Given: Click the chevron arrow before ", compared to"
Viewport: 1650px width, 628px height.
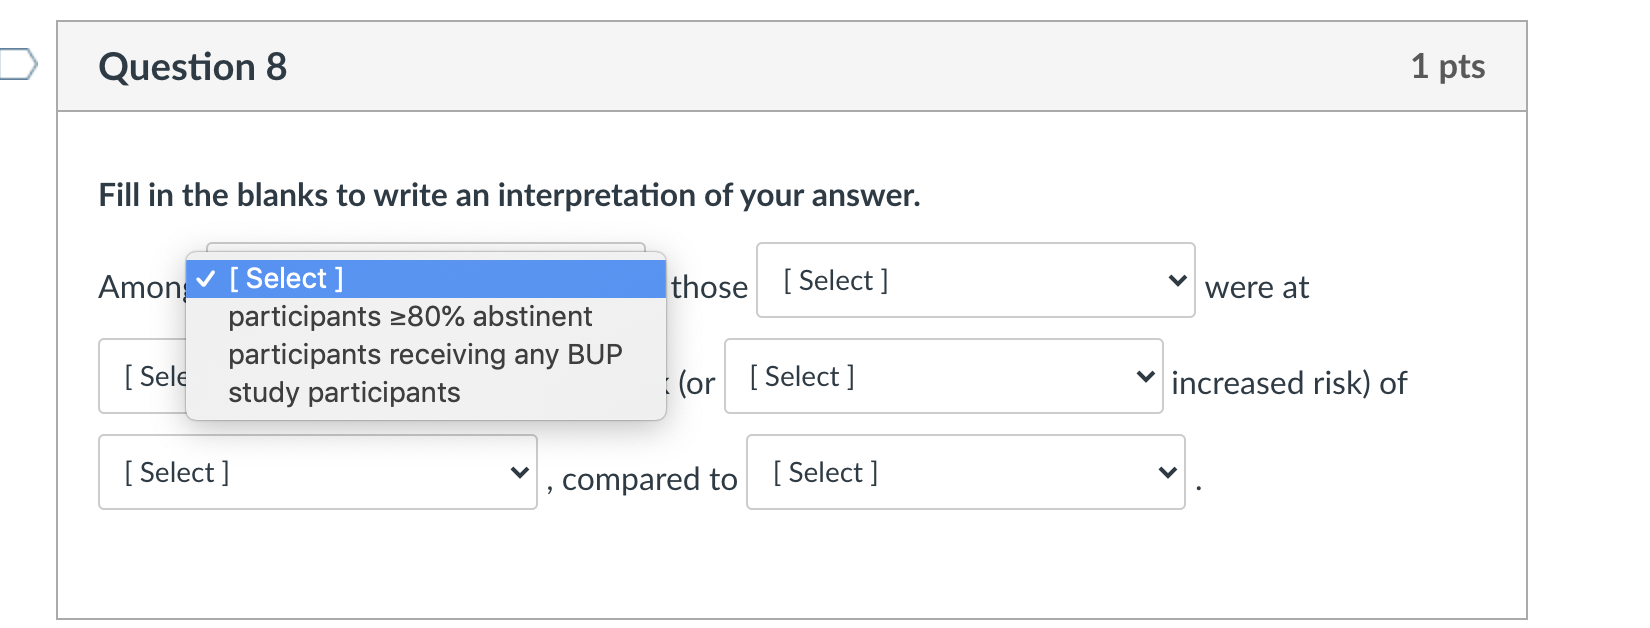Looking at the screenshot, I should [x=519, y=473].
